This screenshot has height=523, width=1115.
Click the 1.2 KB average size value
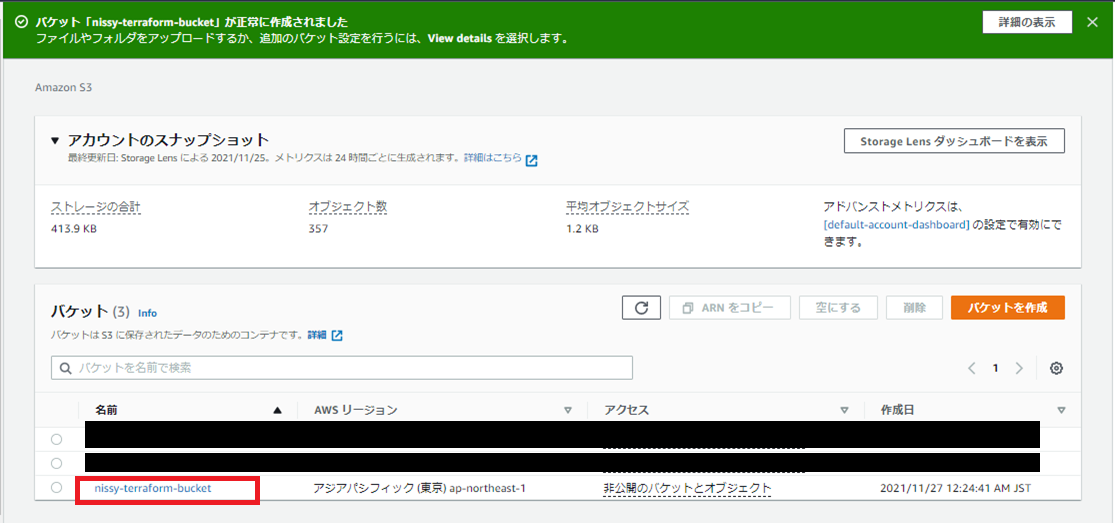click(582, 229)
